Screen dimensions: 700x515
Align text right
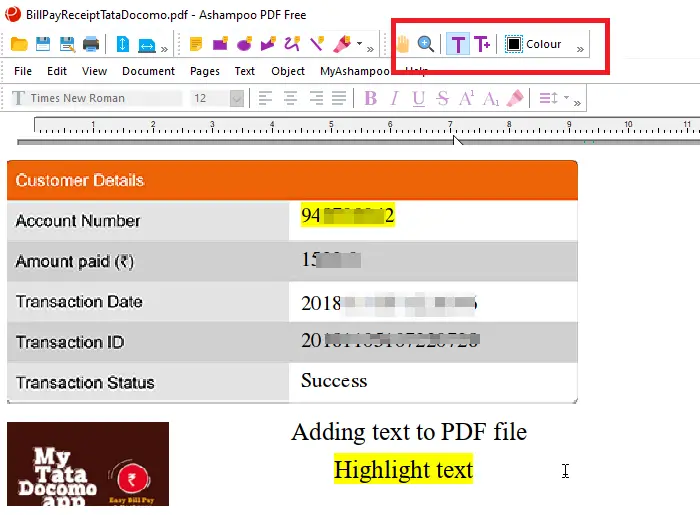click(x=316, y=98)
